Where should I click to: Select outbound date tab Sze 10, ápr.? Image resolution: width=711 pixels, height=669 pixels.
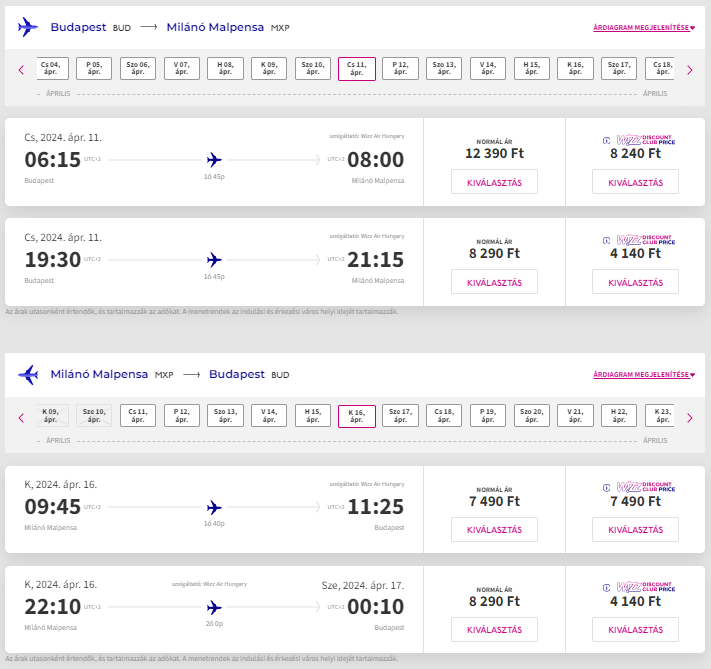[312, 68]
